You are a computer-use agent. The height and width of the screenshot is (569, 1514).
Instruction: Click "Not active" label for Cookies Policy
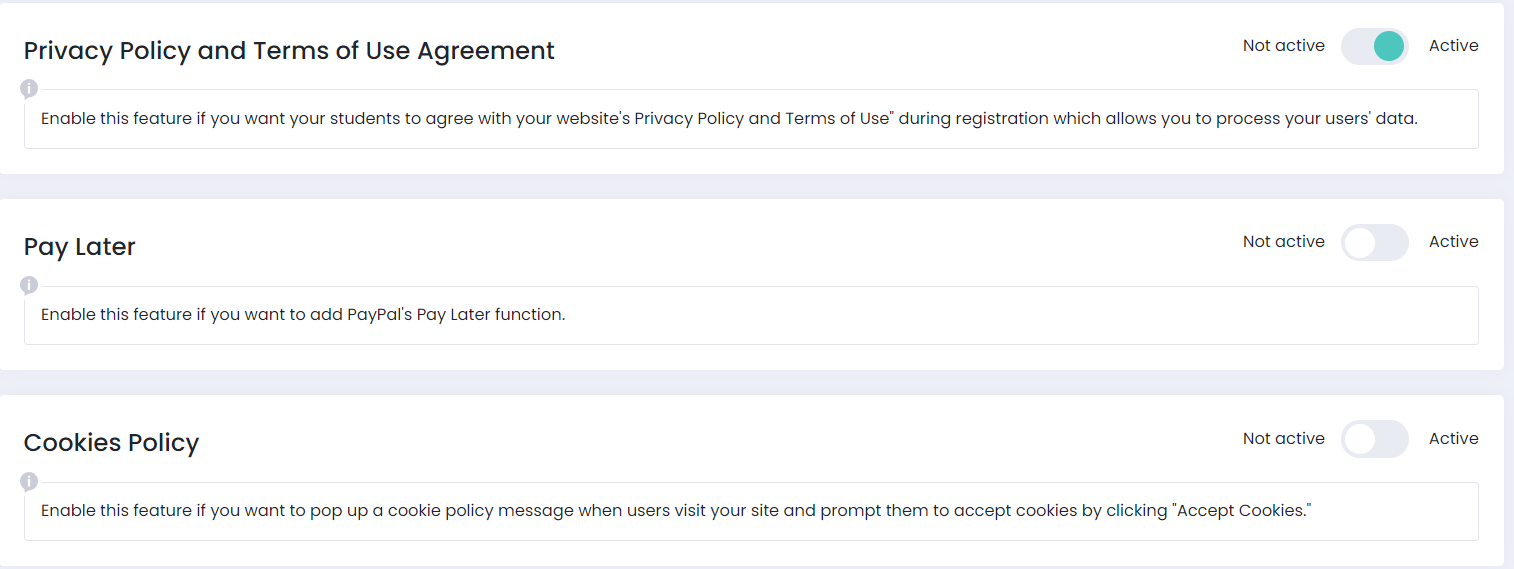click(x=1284, y=439)
